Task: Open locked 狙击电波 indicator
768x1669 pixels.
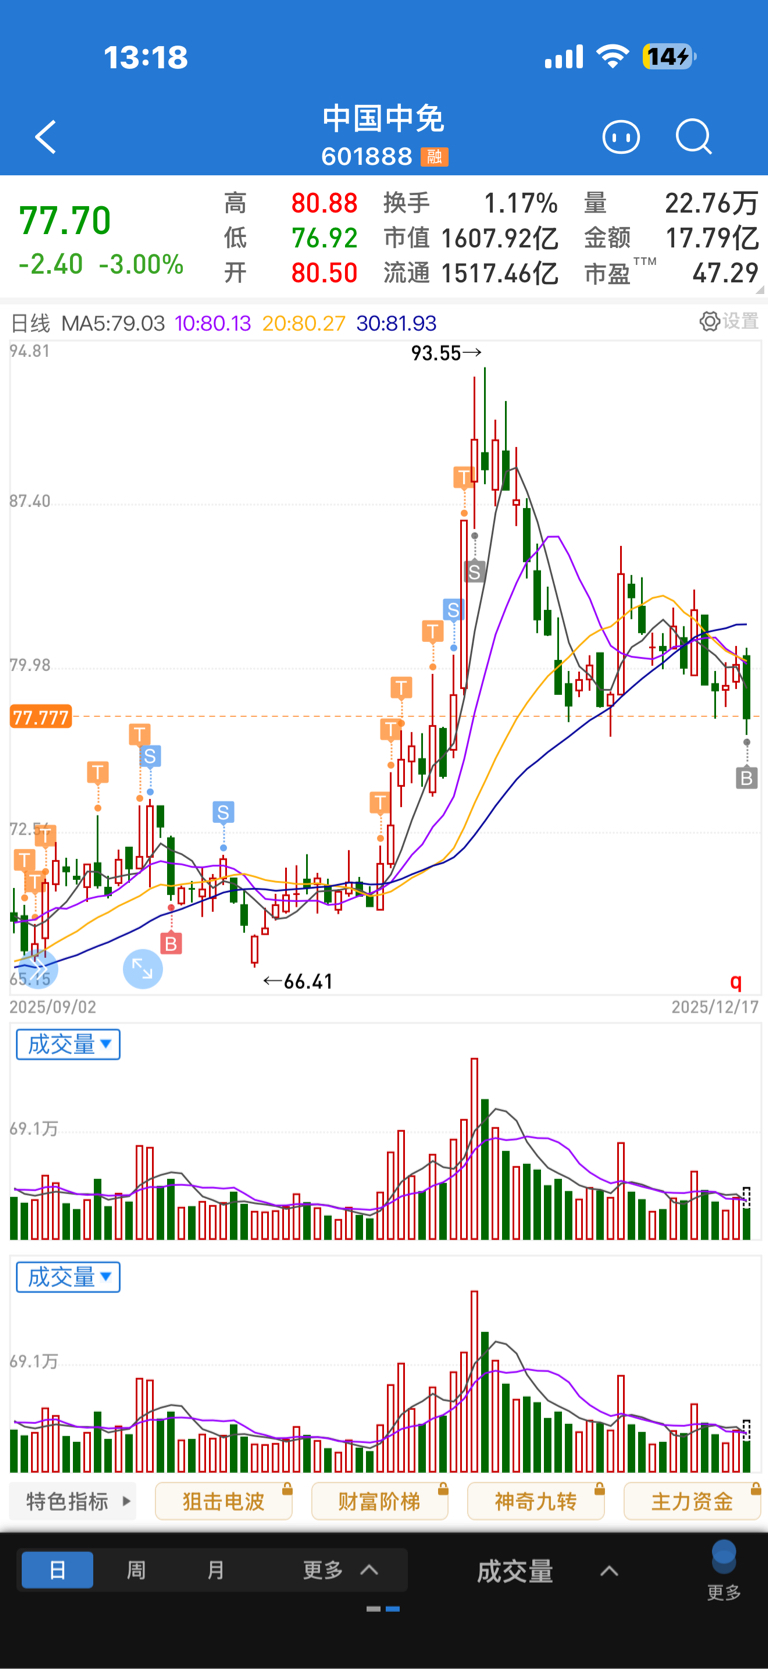Action: tap(224, 1501)
